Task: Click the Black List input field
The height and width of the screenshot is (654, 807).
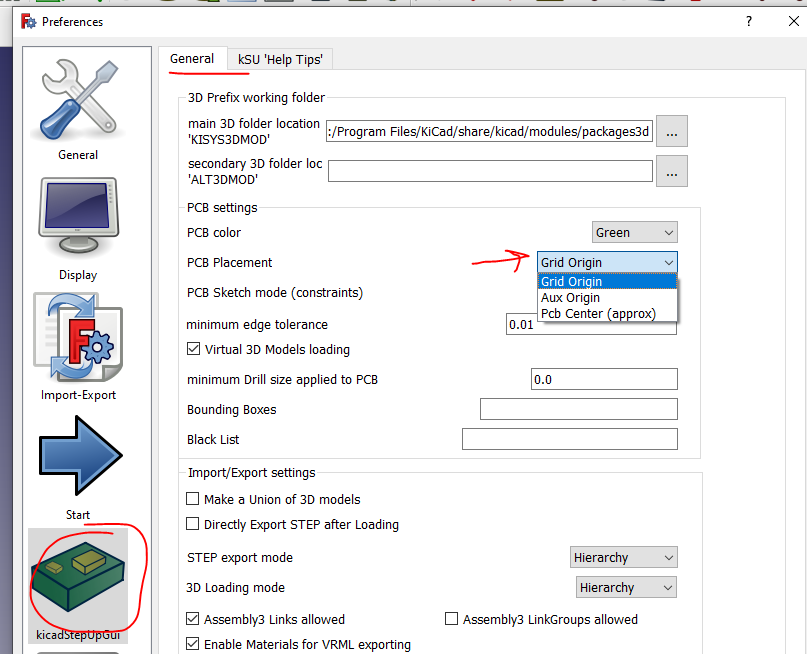Action: tap(570, 439)
